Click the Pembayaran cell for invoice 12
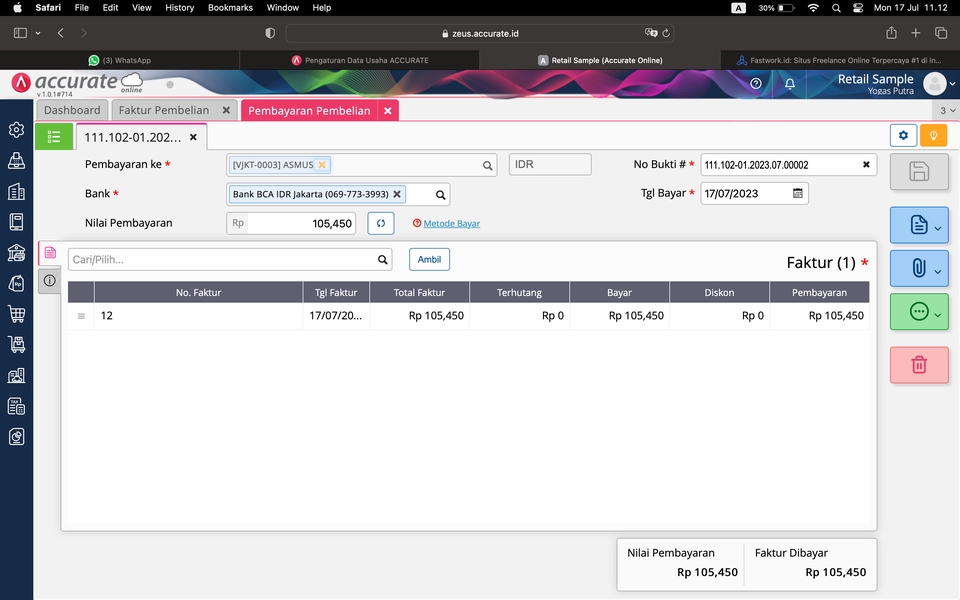Image resolution: width=960 pixels, height=600 pixels. (x=819, y=316)
